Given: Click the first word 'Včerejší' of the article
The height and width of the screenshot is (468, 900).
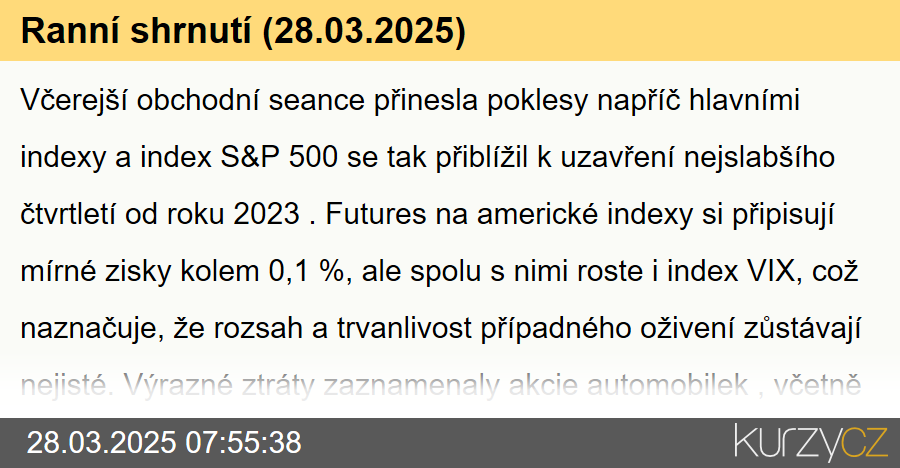Looking at the screenshot, I should [x=74, y=100].
